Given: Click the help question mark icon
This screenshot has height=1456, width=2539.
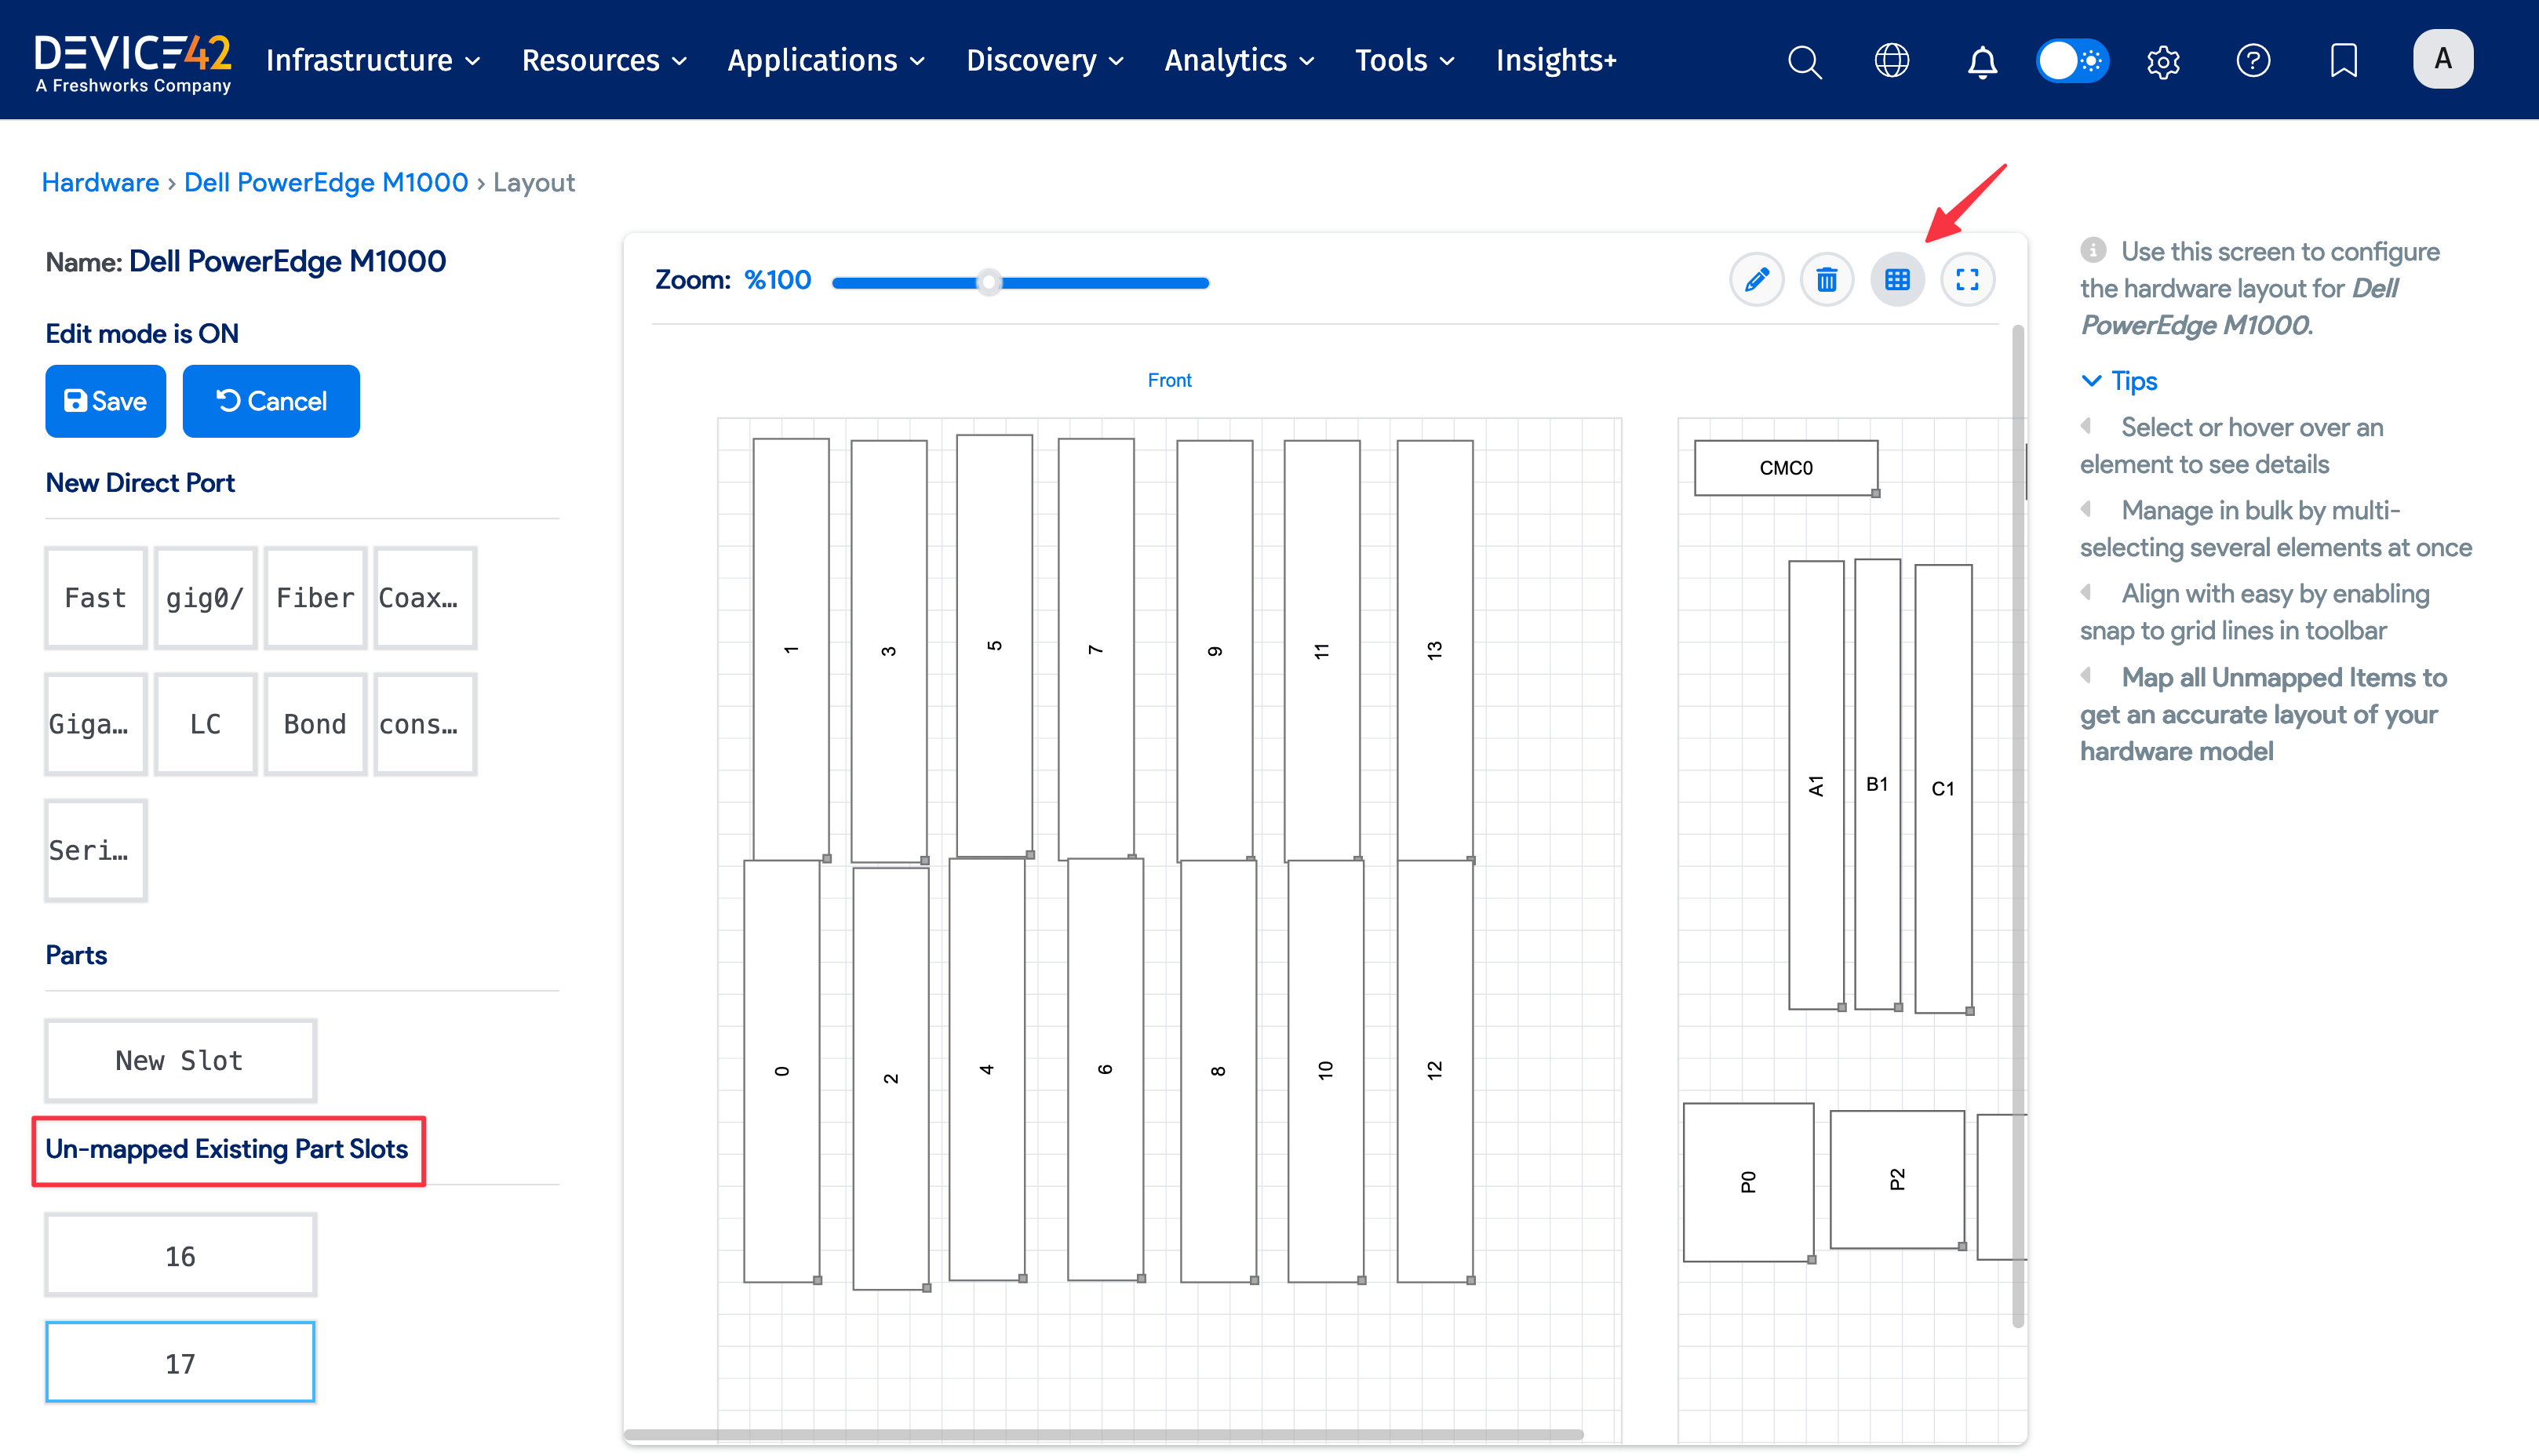Looking at the screenshot, I should [2253, 61].
